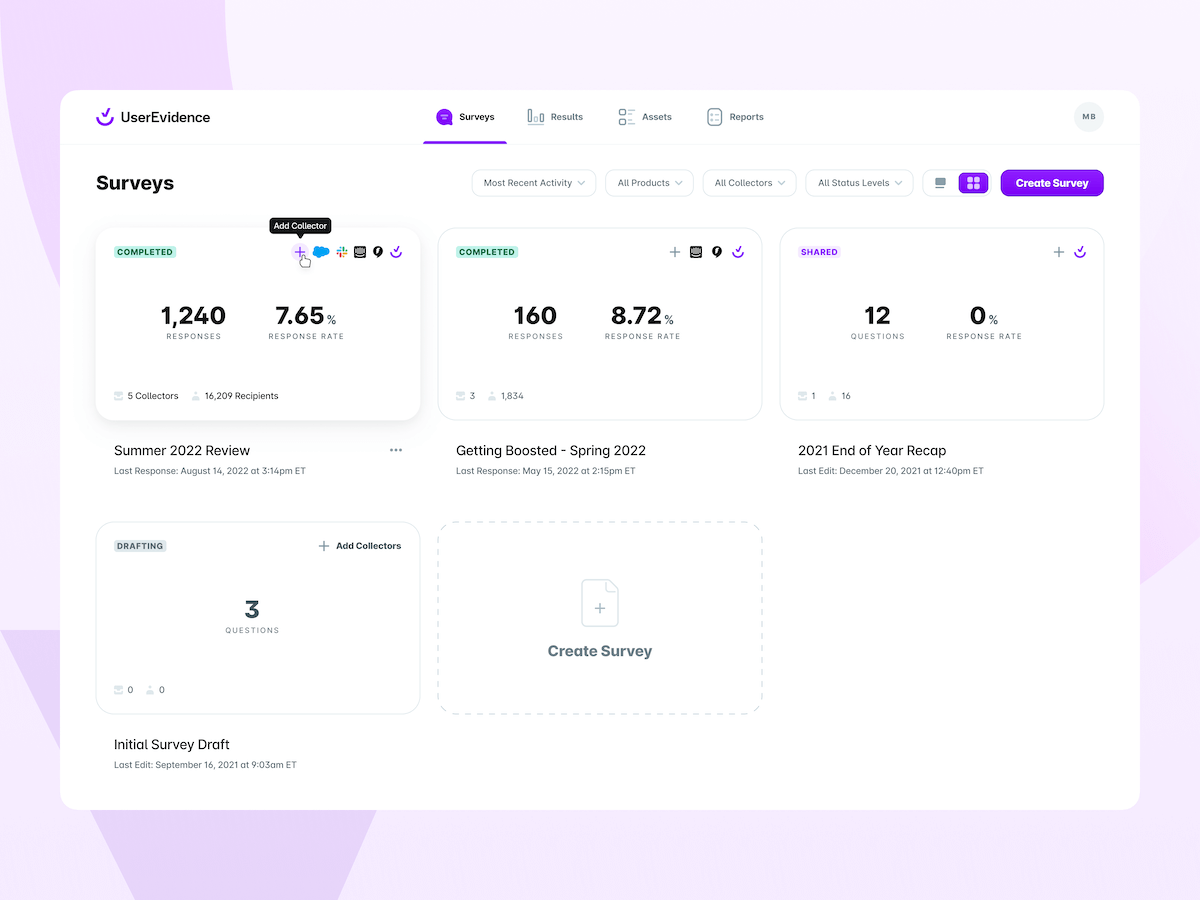Viewport: 1200px width, 900px height.
Task: Click the 5 Collectors count
Action: pyautogui.click(x=146, y=396)
